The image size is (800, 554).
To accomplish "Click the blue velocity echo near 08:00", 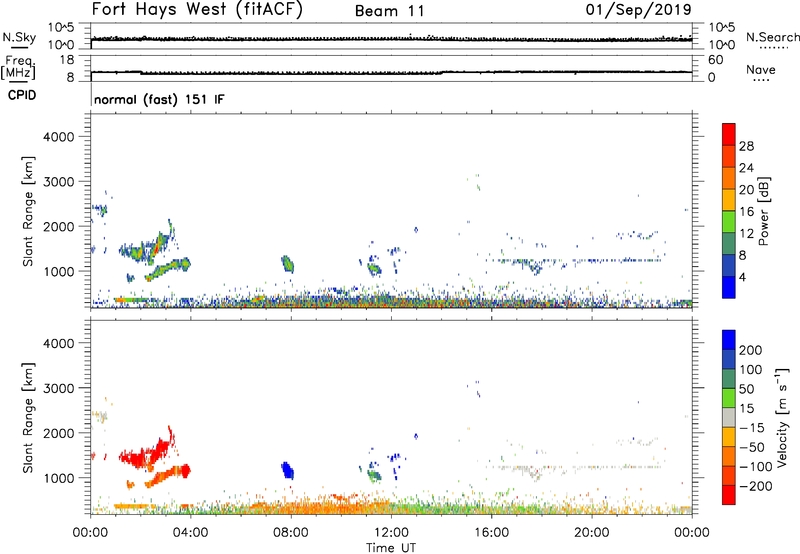I will coord(288,470).
